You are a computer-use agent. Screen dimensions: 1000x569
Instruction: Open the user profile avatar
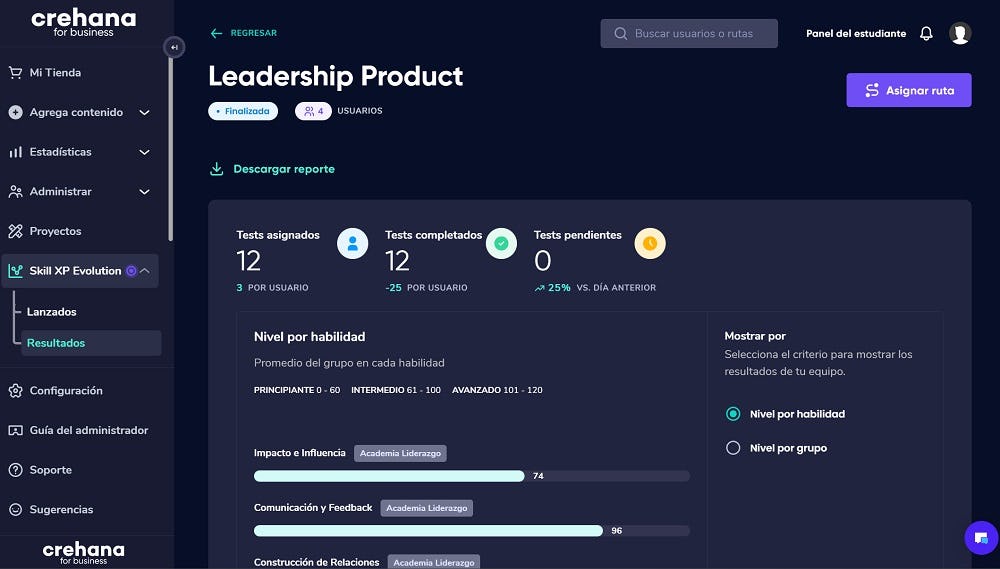[960, 33]
